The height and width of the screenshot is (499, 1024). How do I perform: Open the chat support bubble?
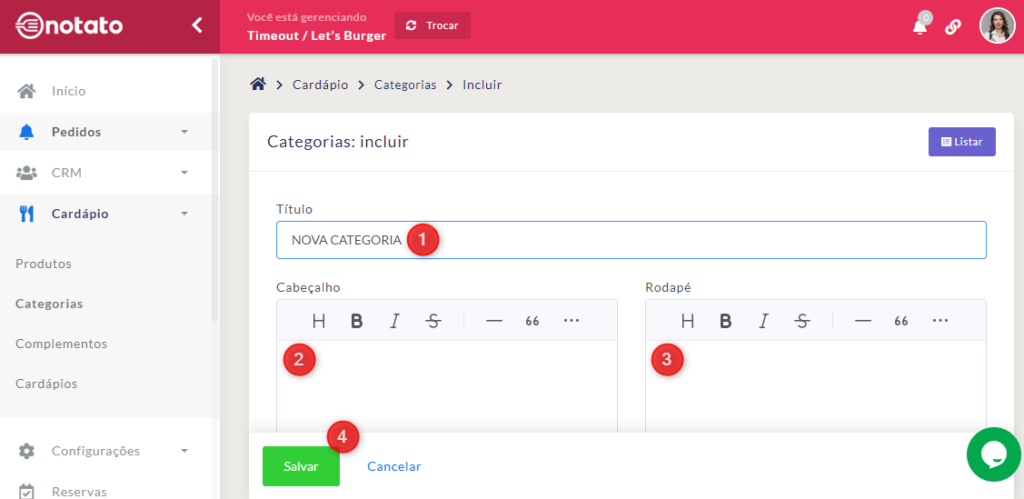tap(993, 455)
